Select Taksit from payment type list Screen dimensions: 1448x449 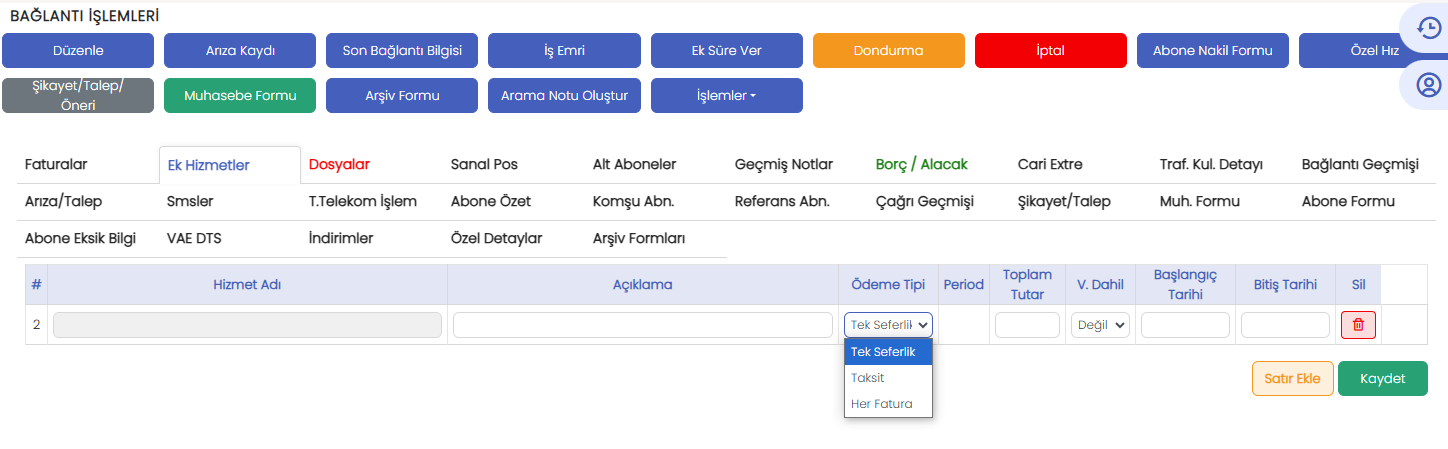point(868,378)
